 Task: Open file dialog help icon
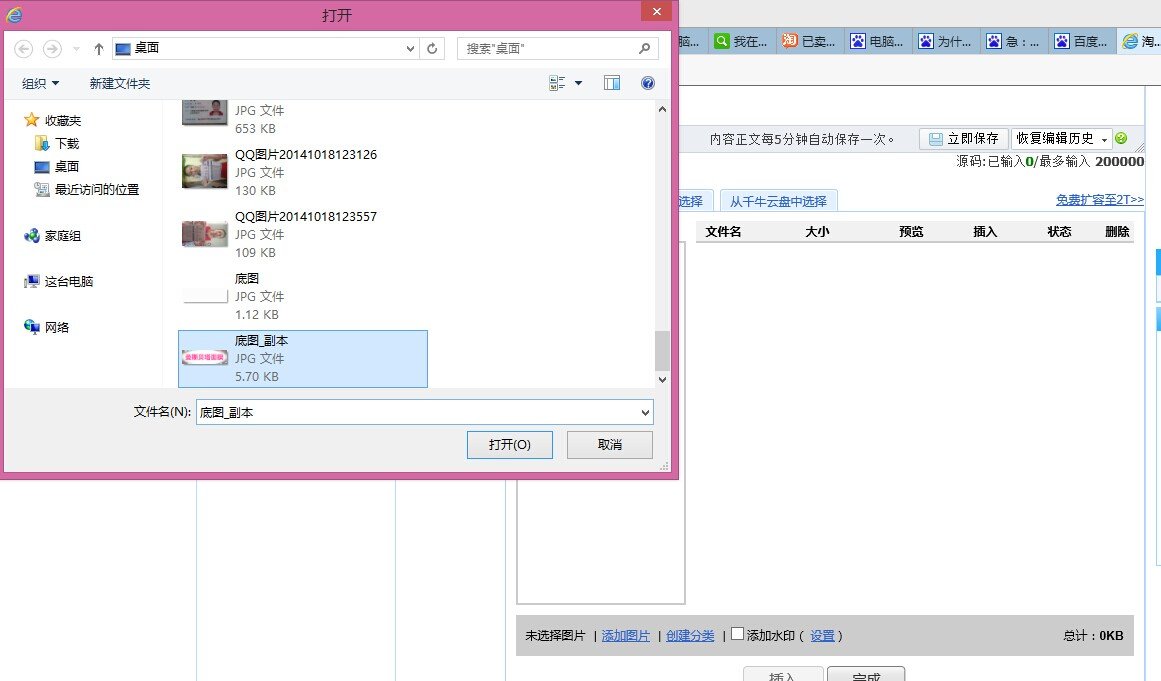647,83
